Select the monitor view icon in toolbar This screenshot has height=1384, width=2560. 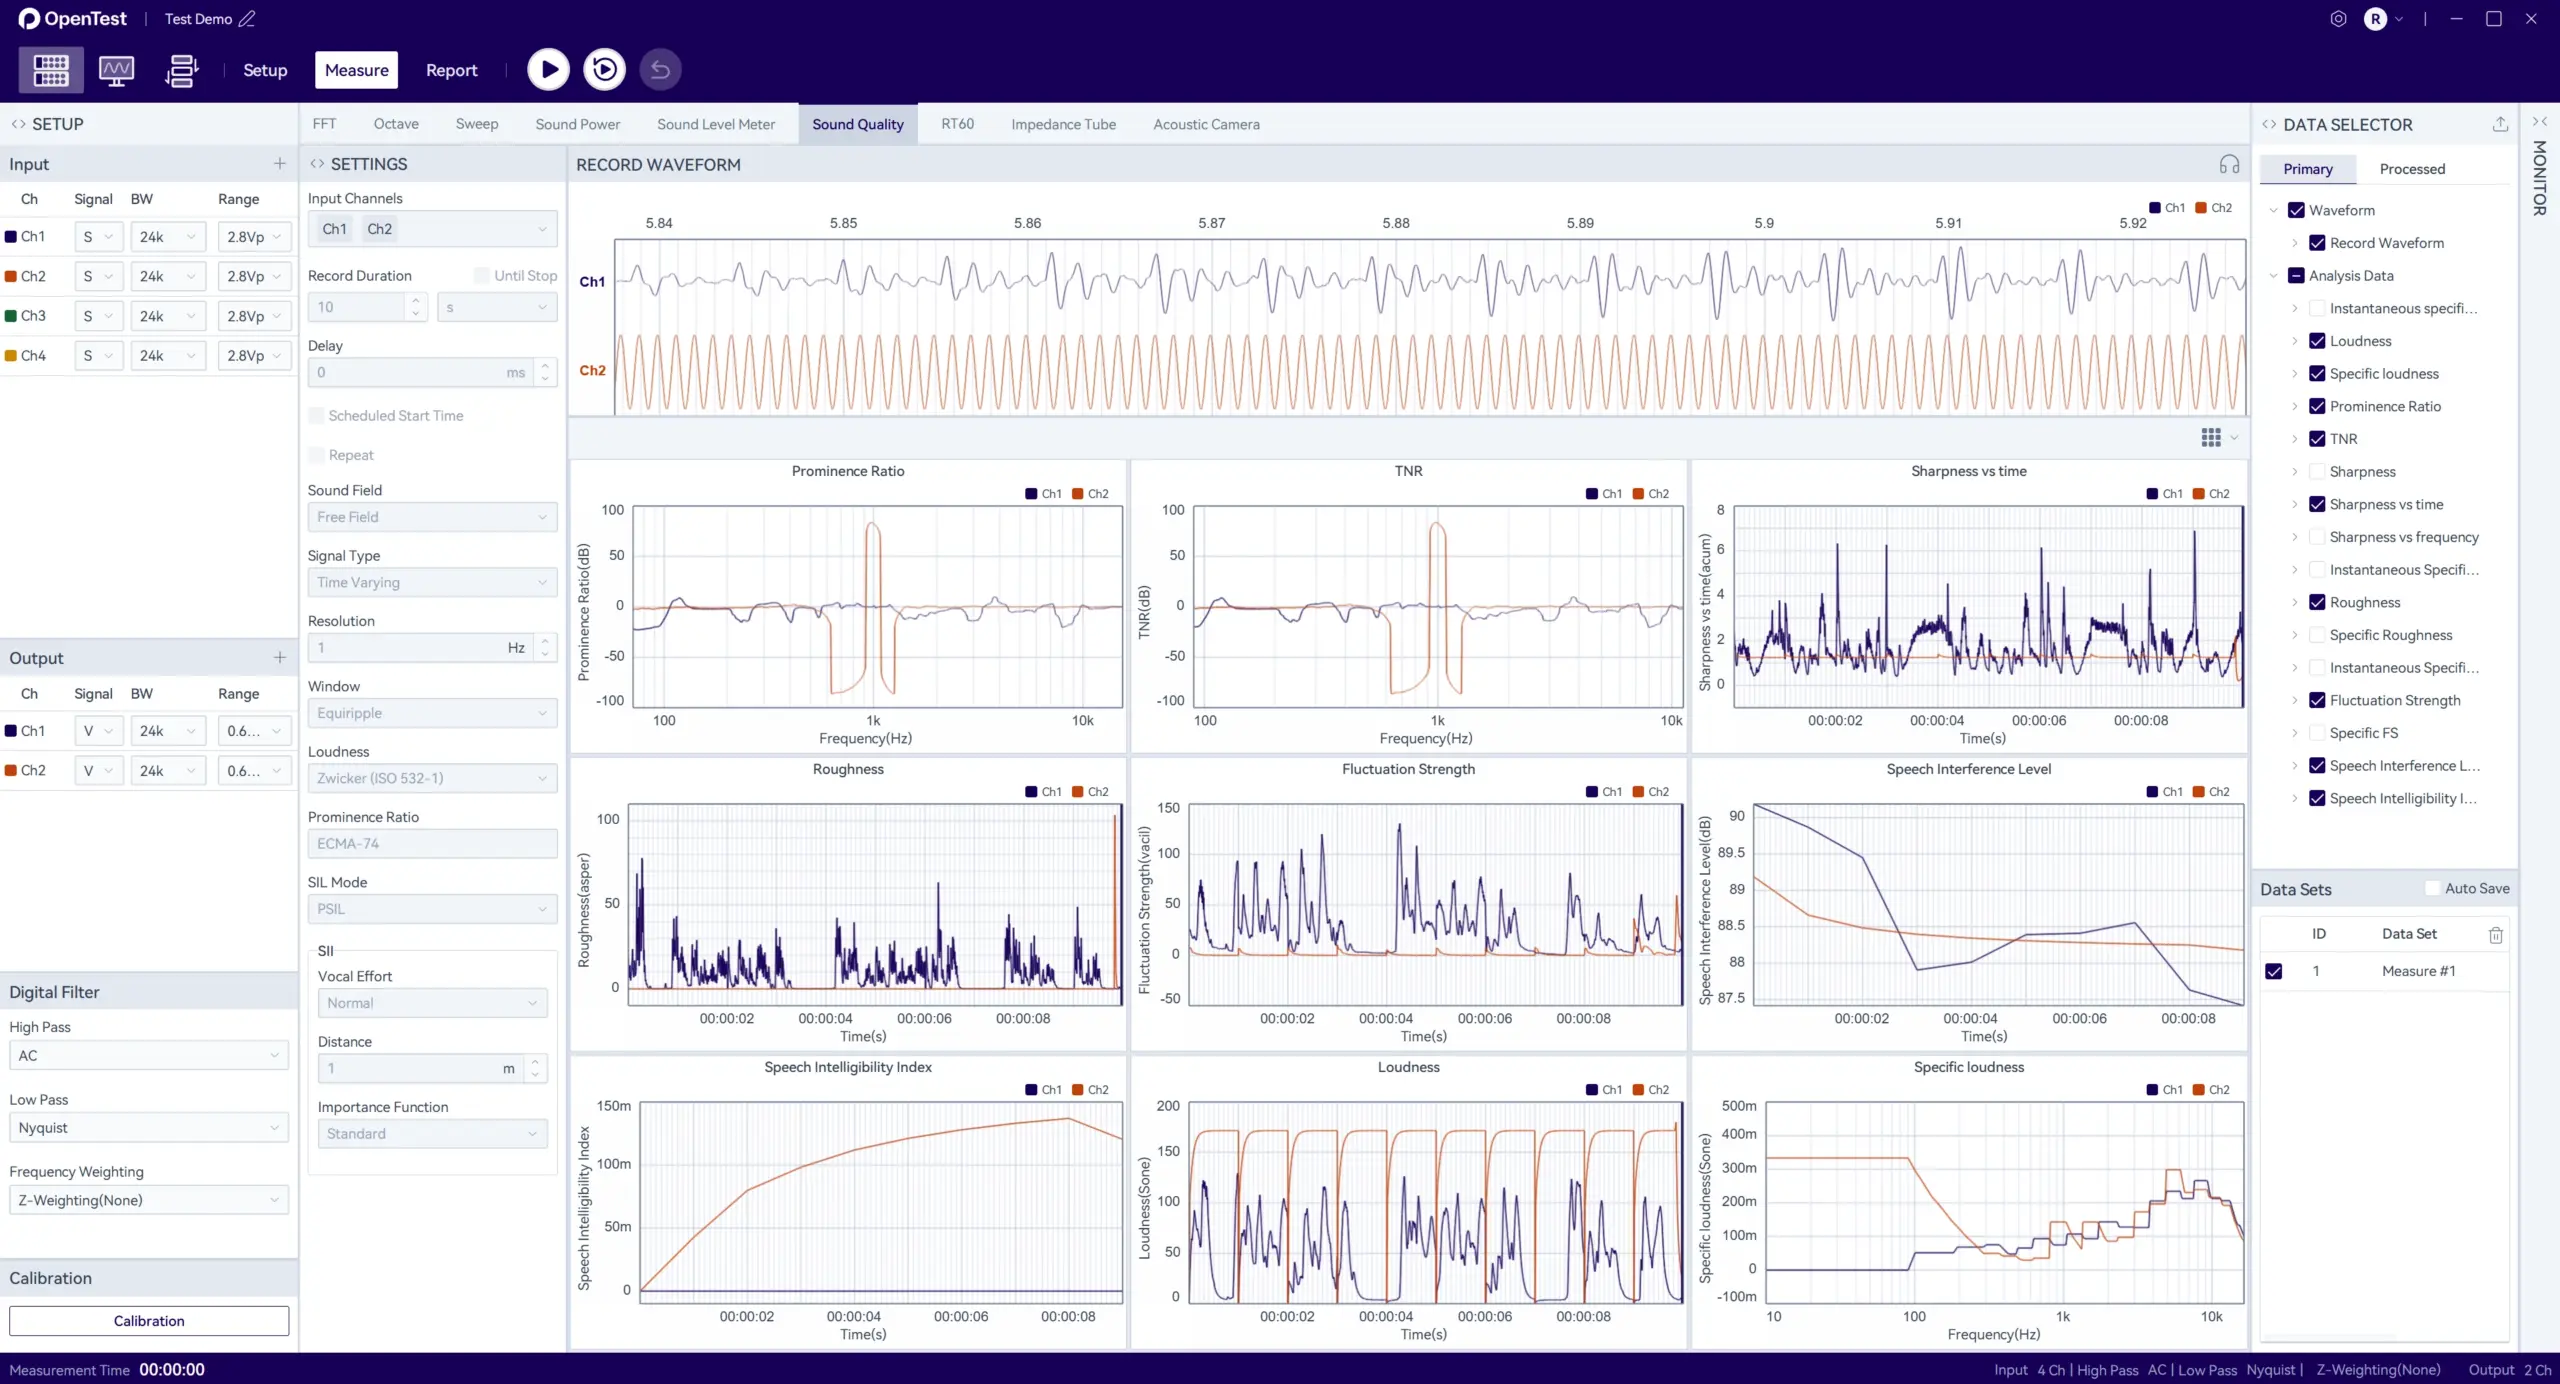(x=116, y=70)
